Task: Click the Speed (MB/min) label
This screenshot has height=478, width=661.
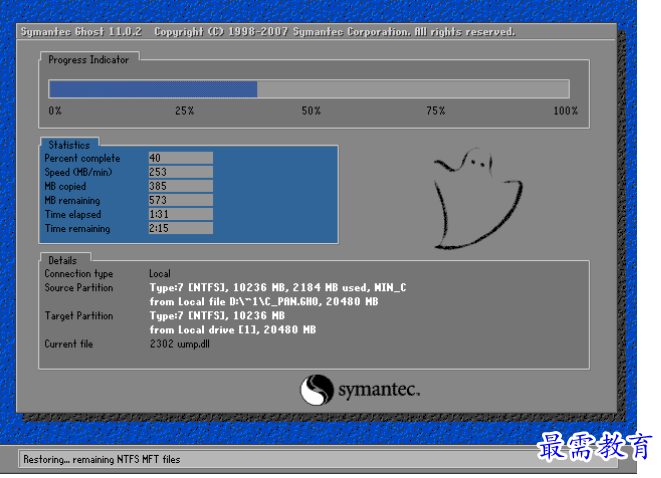Action: click(x=78, y=172)
